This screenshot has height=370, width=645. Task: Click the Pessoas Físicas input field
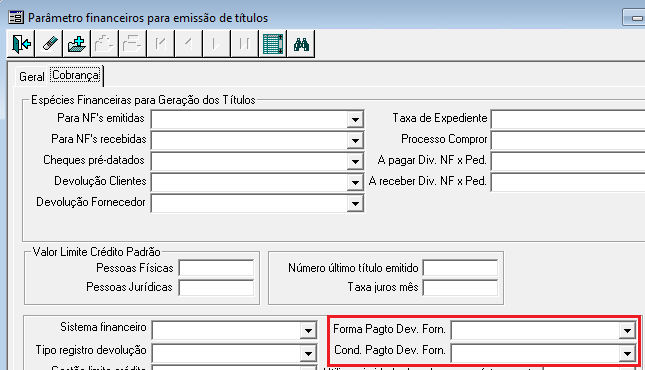[x=216, y=268]
